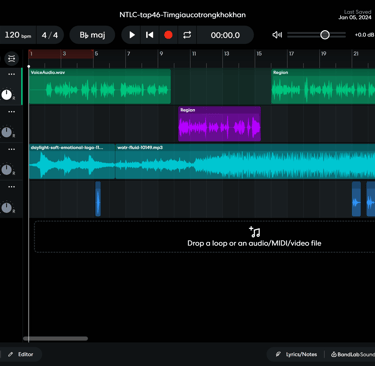
Task: Select the VoiceAudio.wav green clip
Action: 100,86
